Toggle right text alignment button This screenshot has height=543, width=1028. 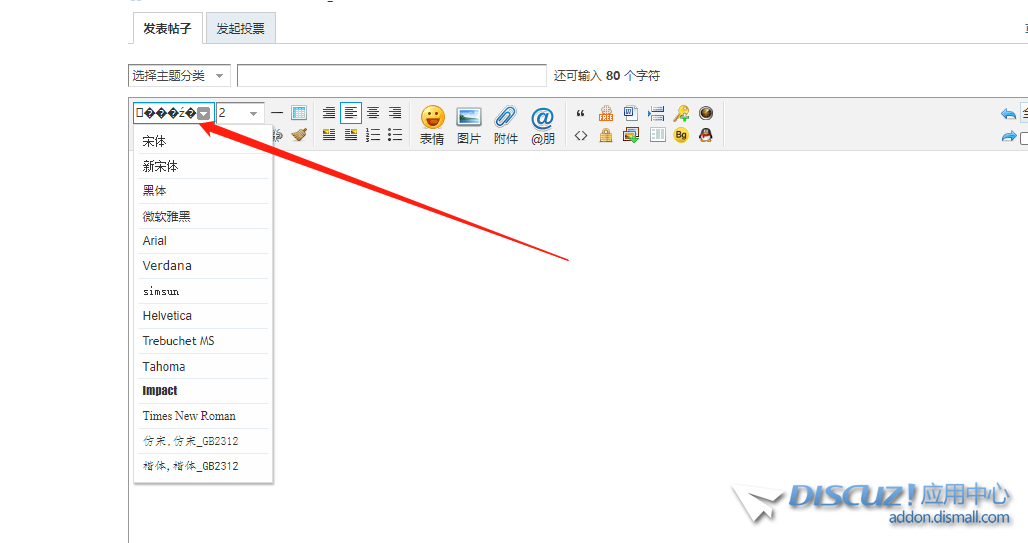395,114
